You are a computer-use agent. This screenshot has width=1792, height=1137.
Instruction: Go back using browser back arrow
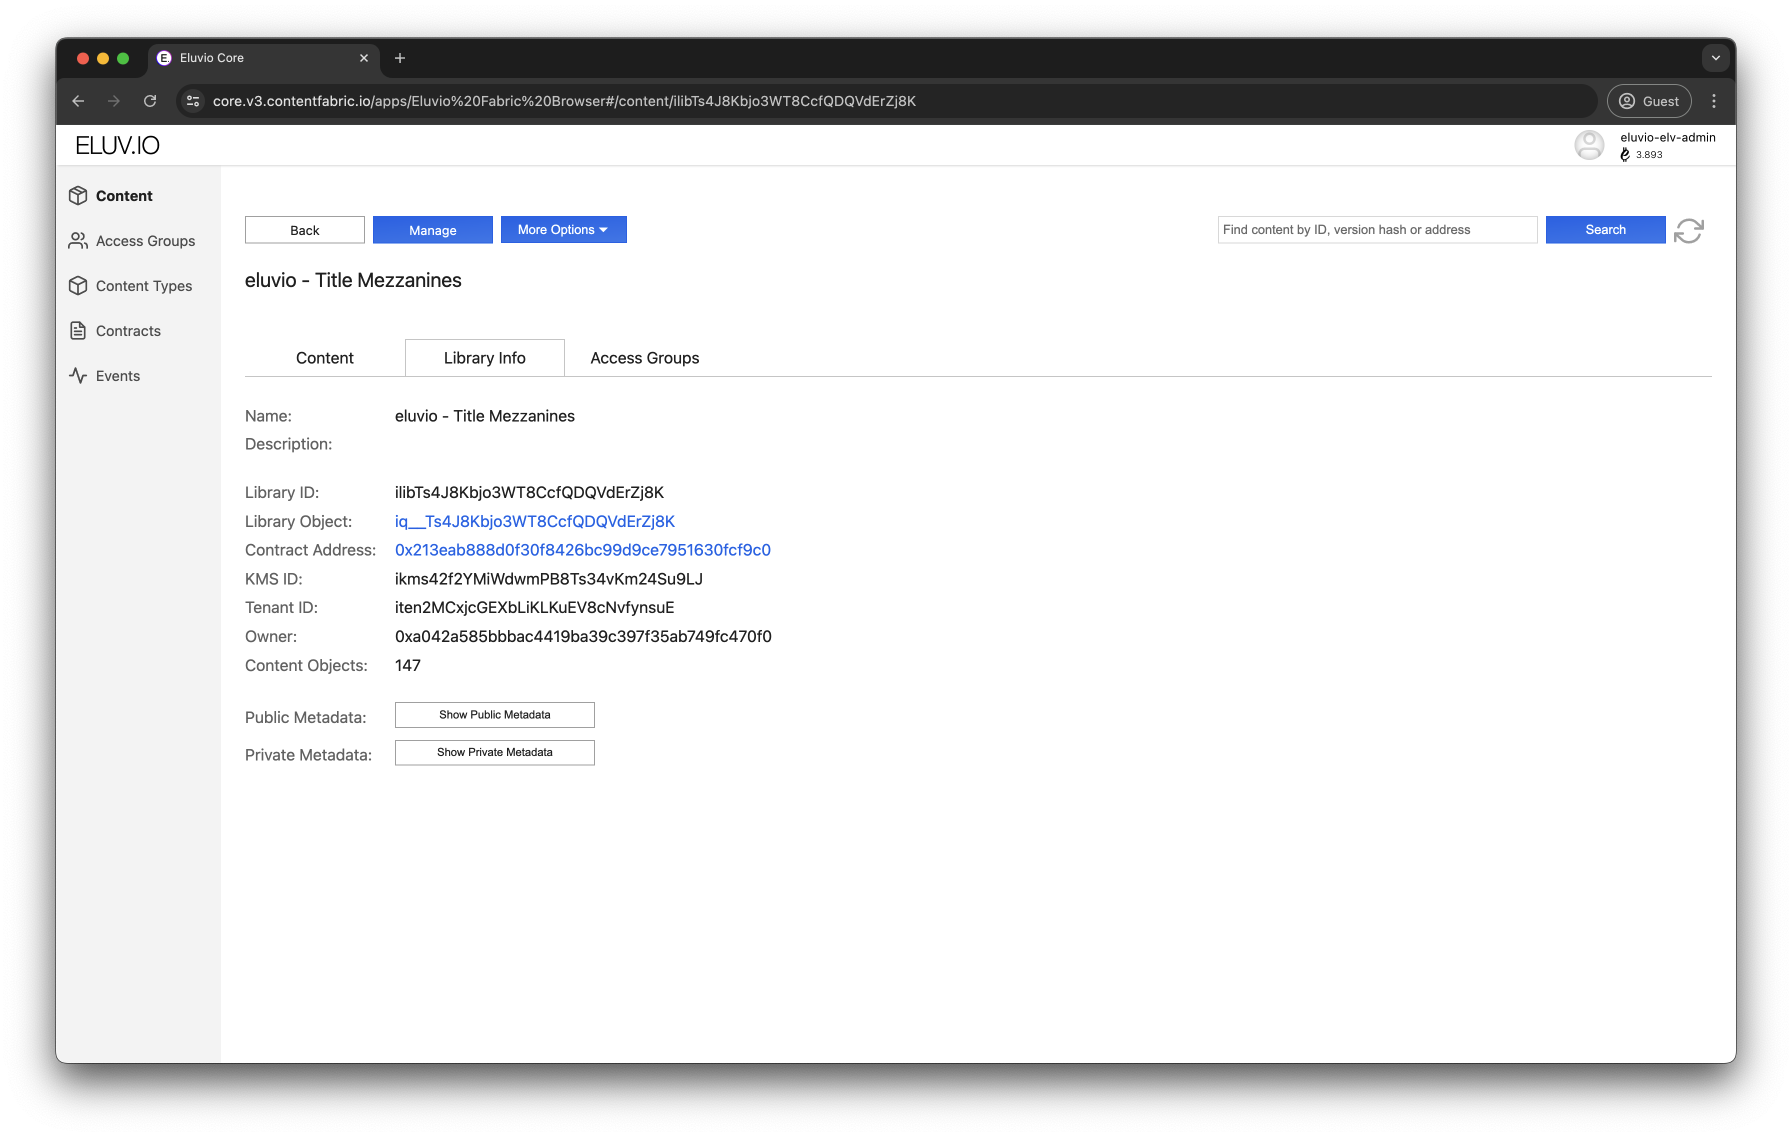(x=78, y=101)
